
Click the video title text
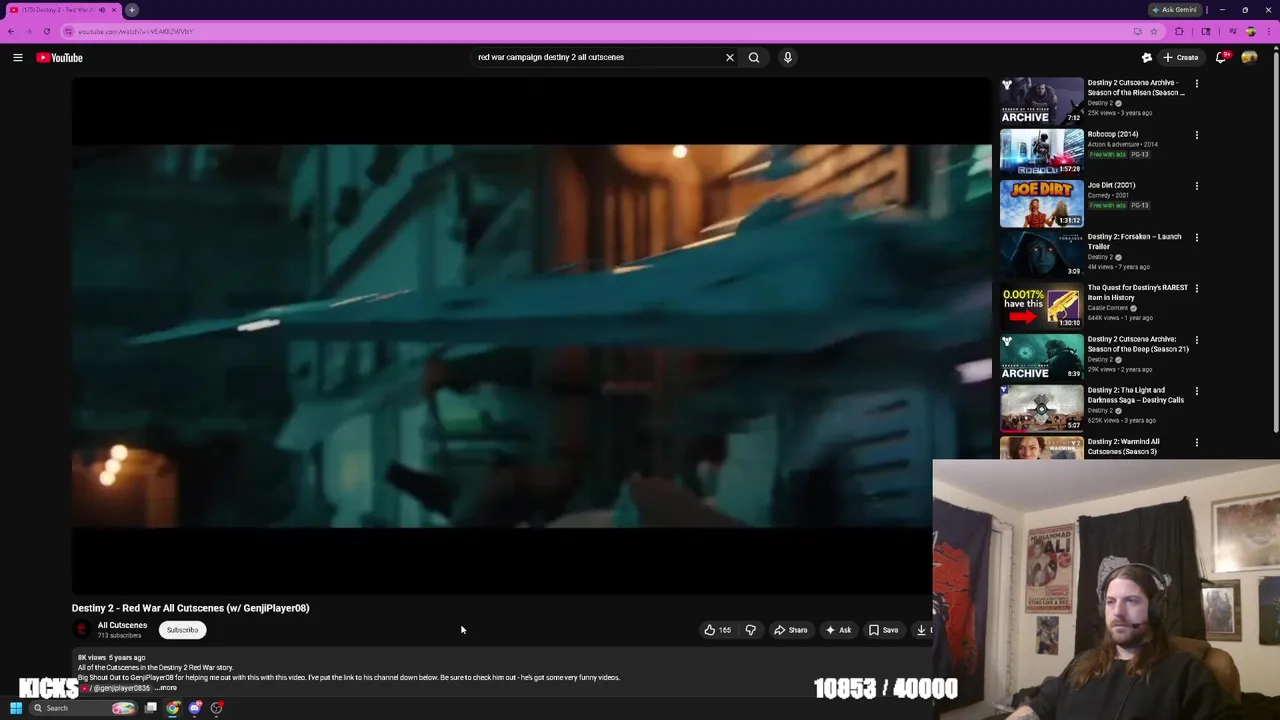pos(190,608)
